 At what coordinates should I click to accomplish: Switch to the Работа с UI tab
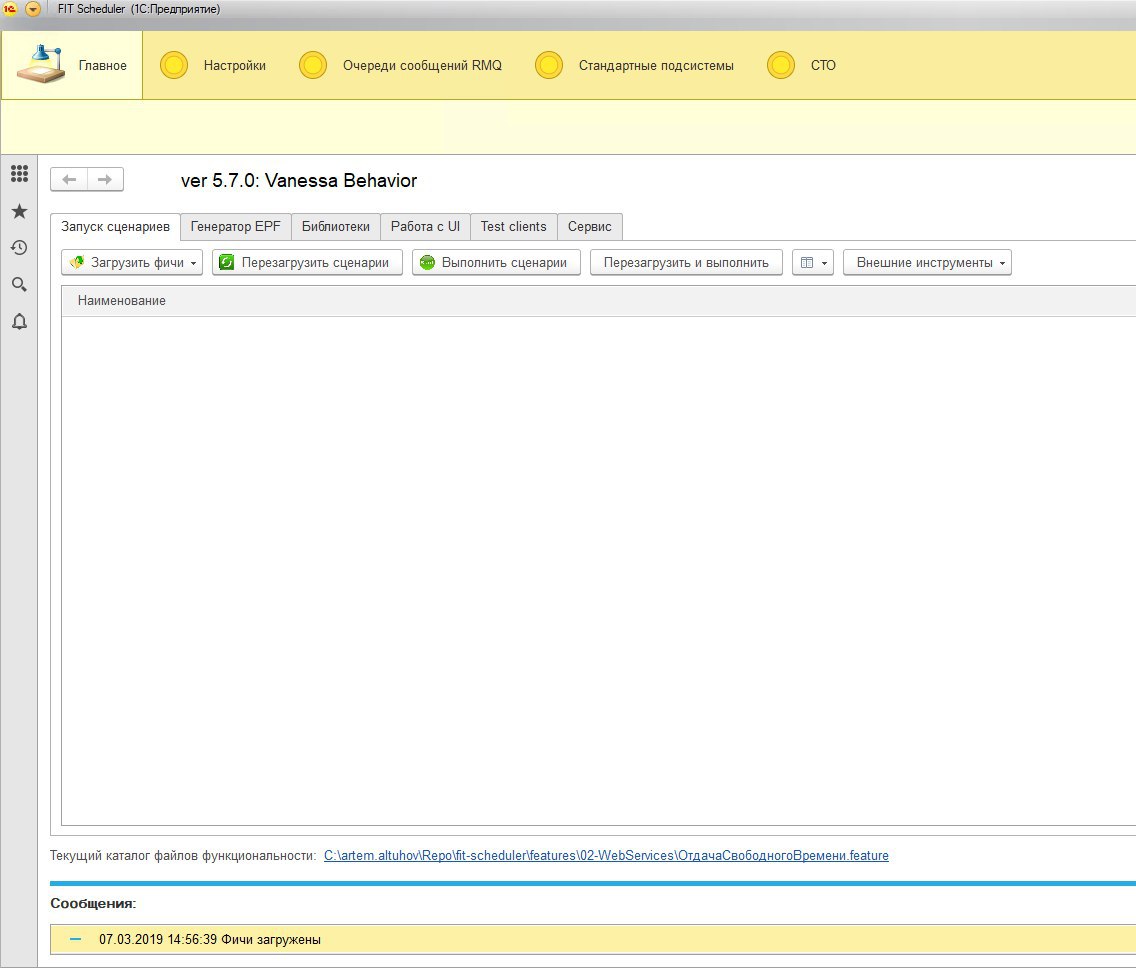click(x=425, y=226)
